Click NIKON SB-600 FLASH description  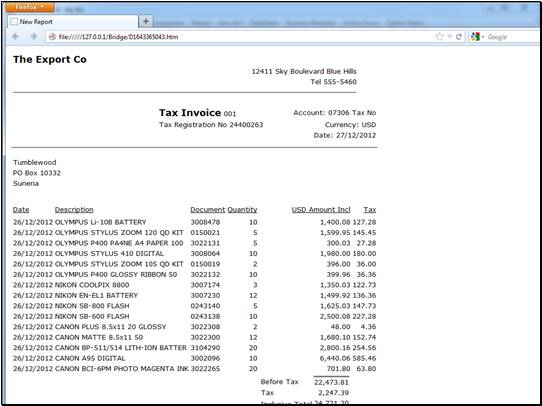[x=92, y=317]
